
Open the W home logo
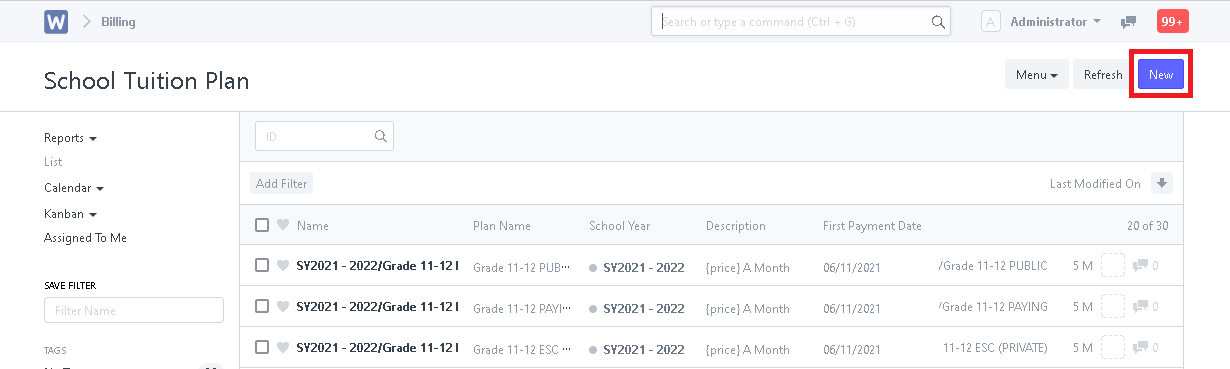[56, 21]
